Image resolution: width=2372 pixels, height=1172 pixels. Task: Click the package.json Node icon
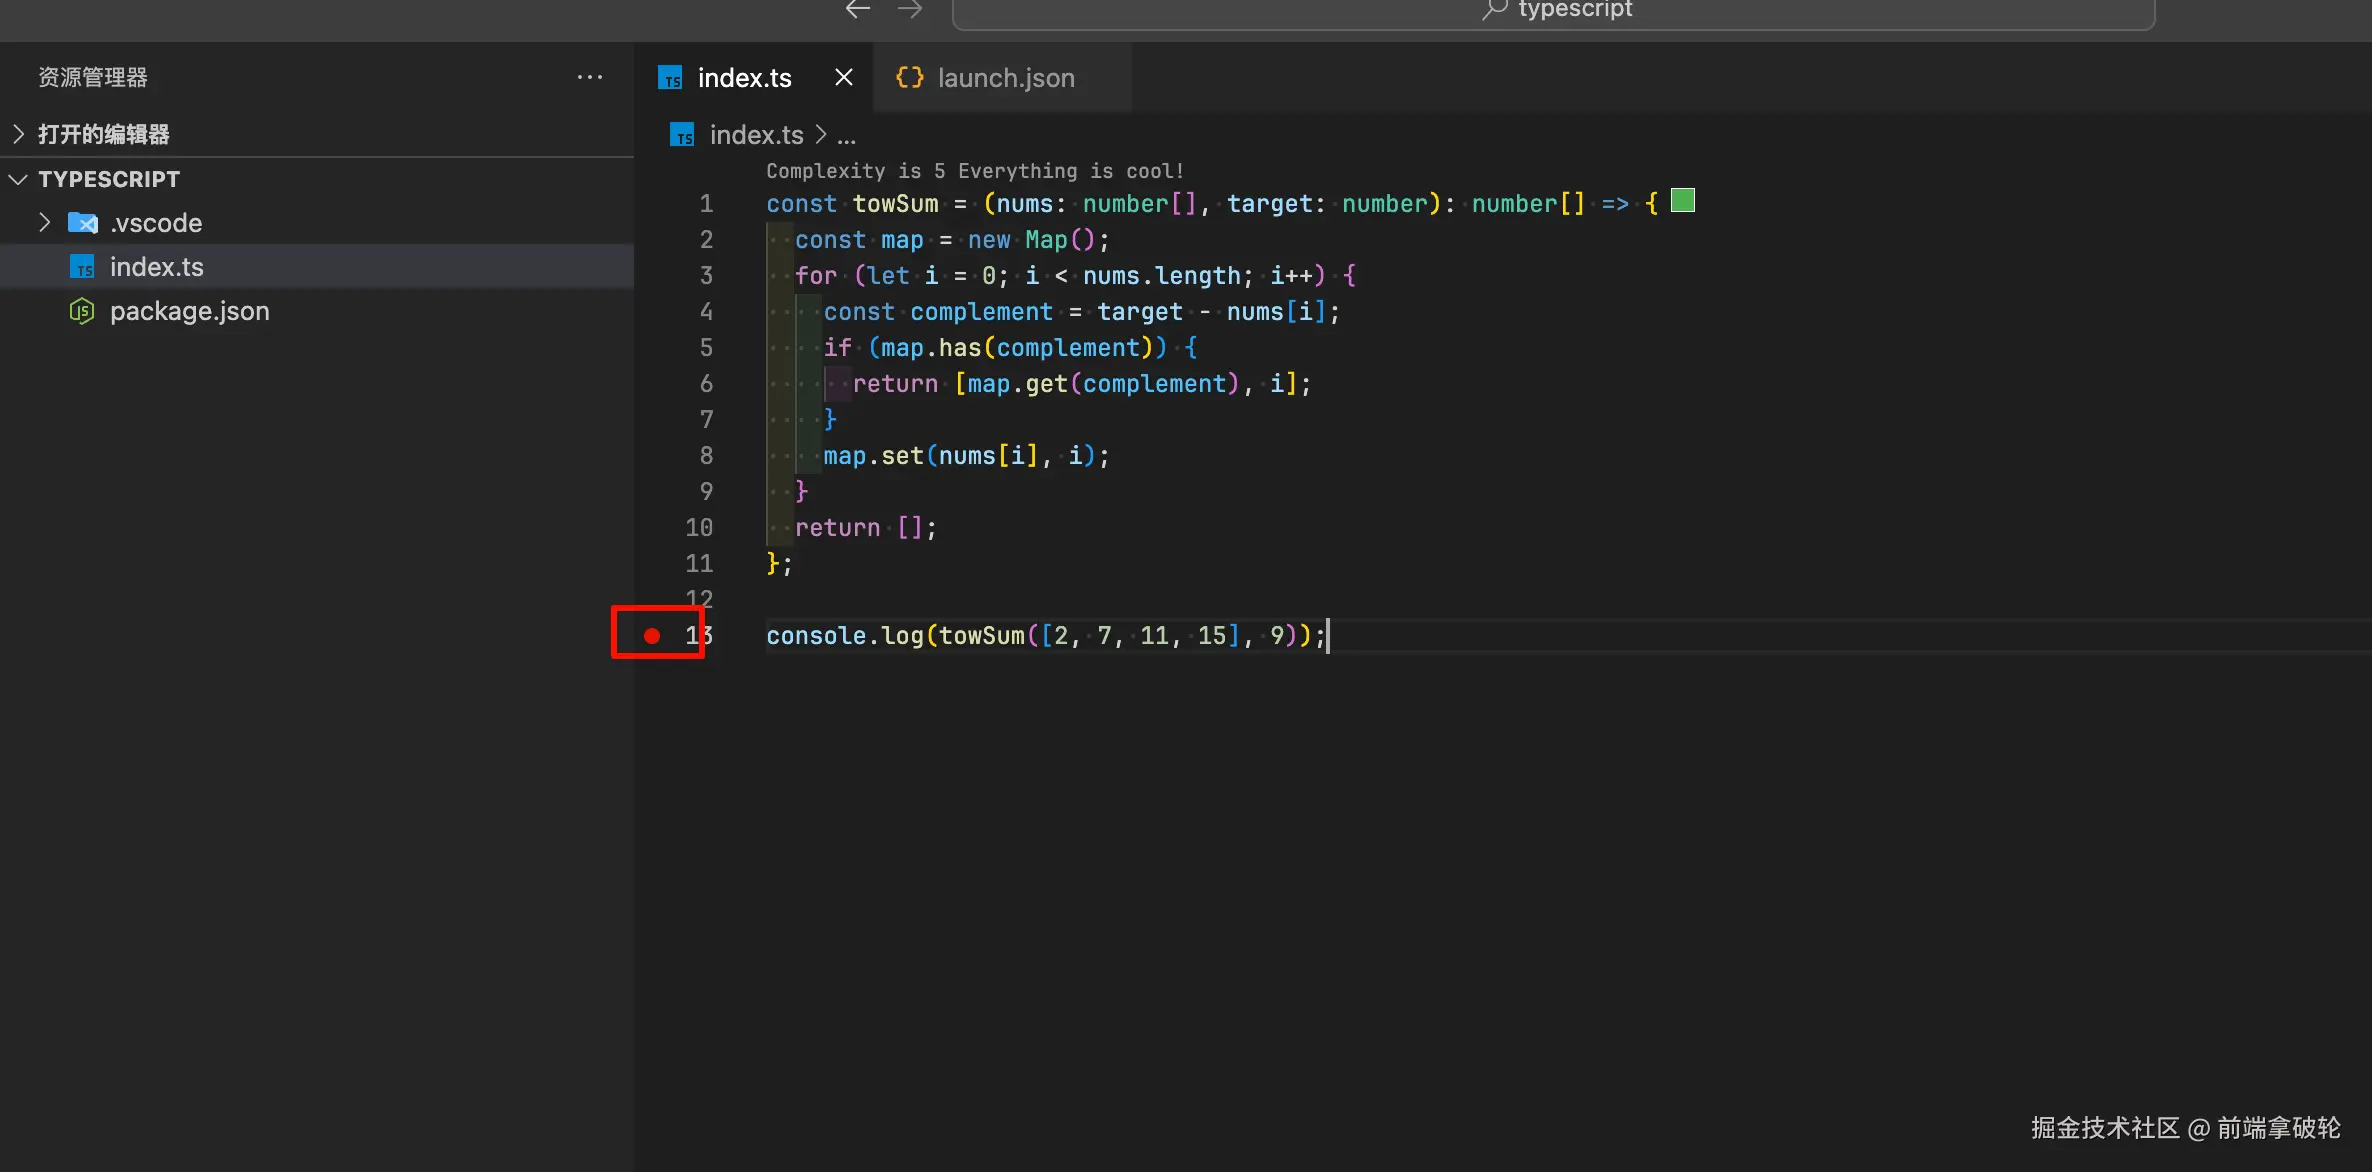[x=82, y=311]
